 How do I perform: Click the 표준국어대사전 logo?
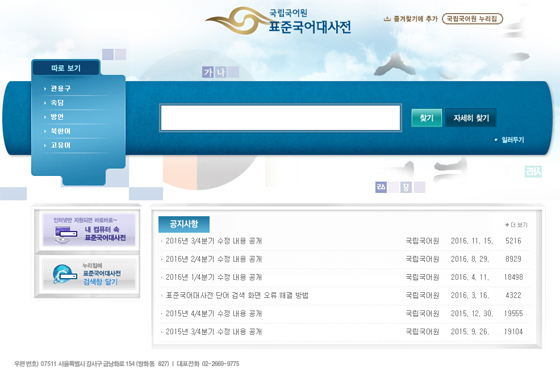point(279,21)
